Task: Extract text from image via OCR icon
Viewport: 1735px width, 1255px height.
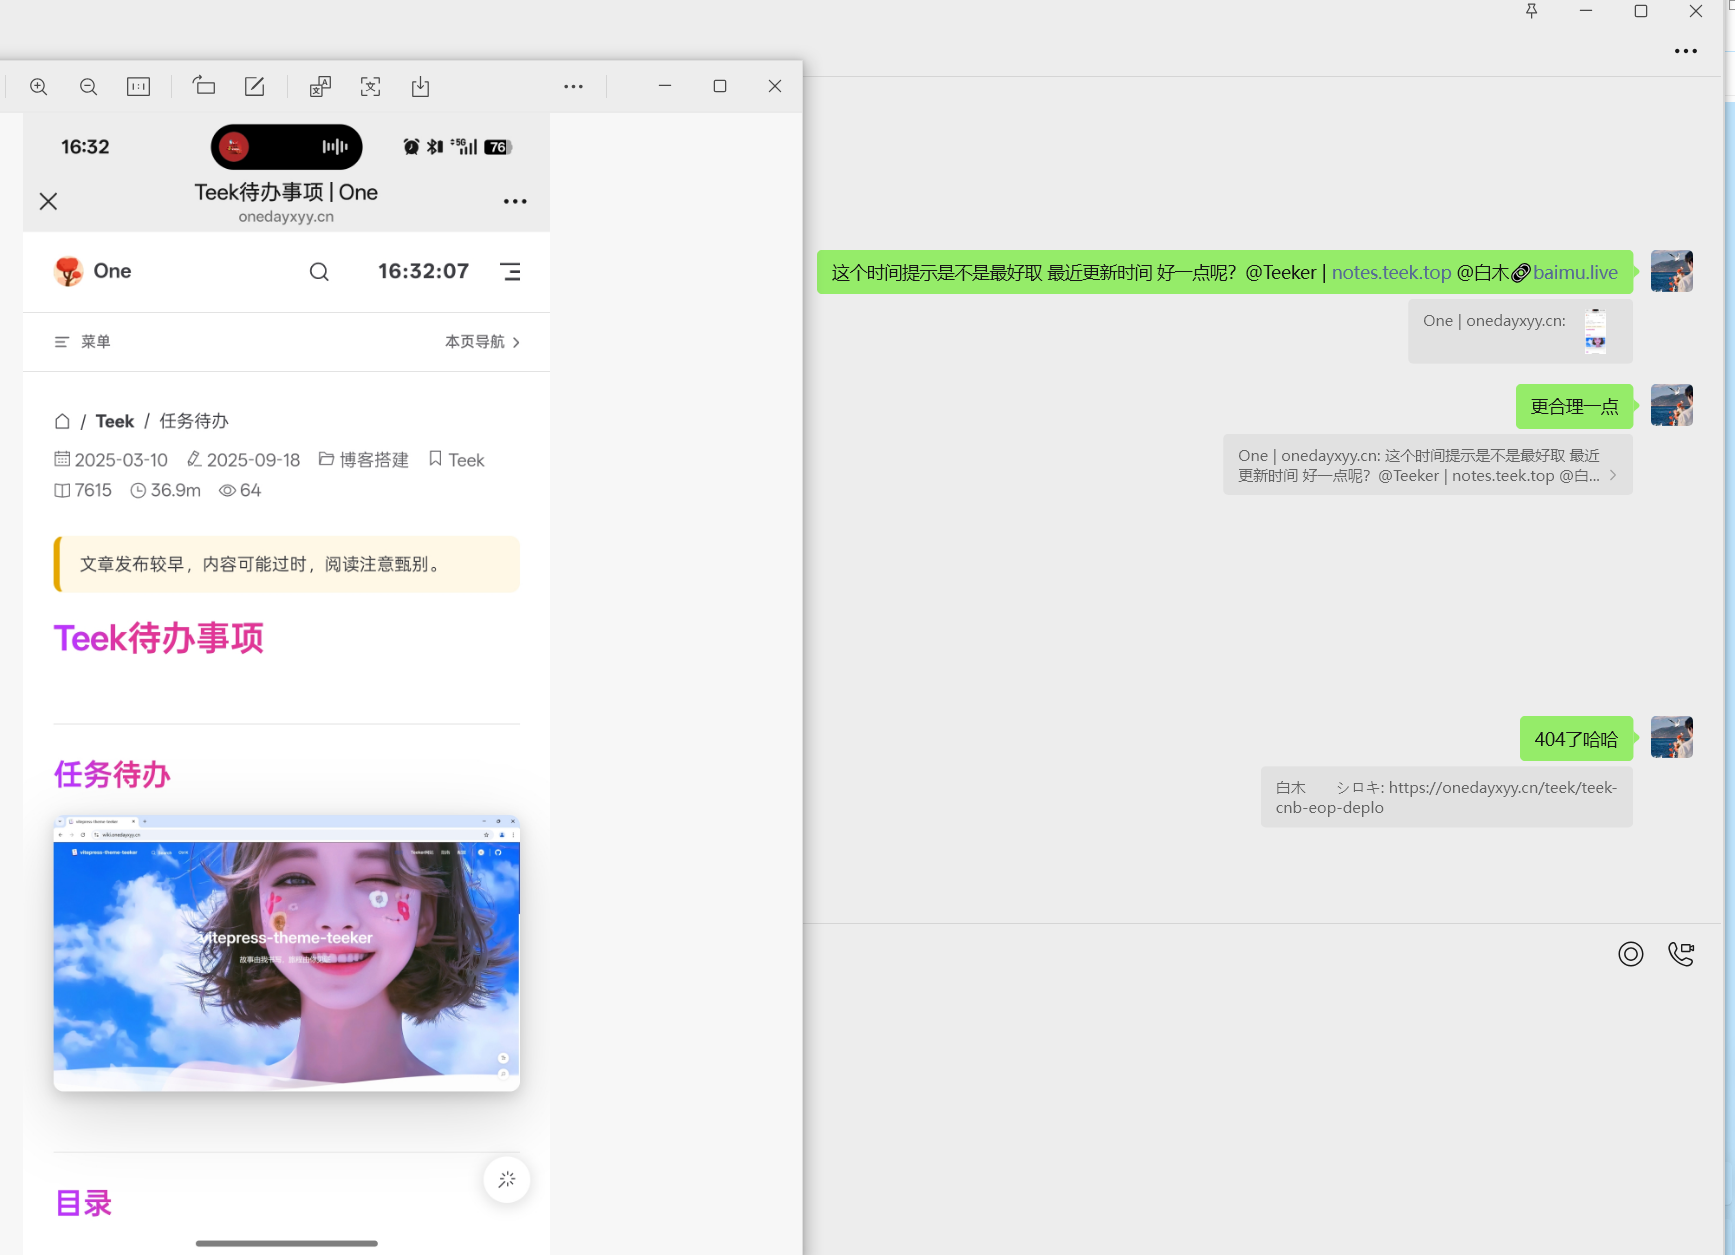Action: tap(370, 87)
